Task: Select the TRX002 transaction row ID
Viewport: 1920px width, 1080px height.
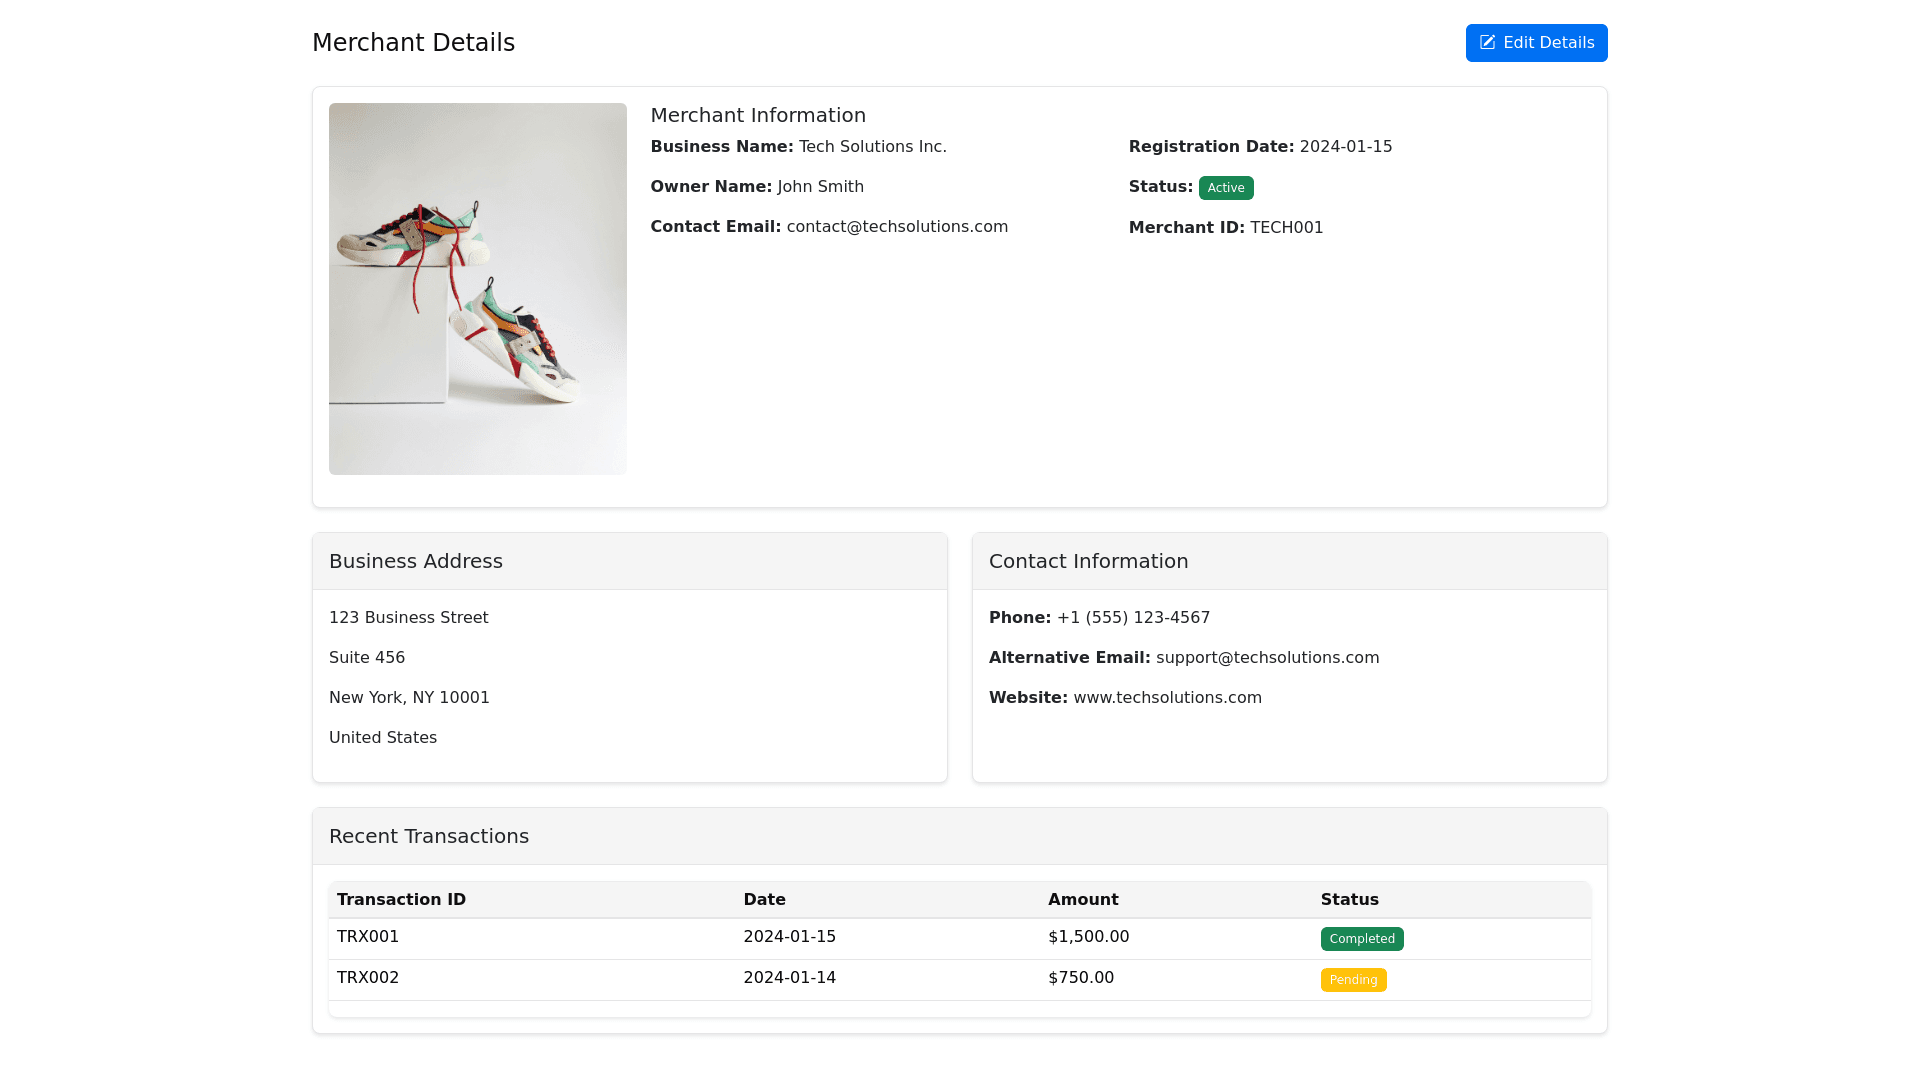Action: tap(368, 978)
